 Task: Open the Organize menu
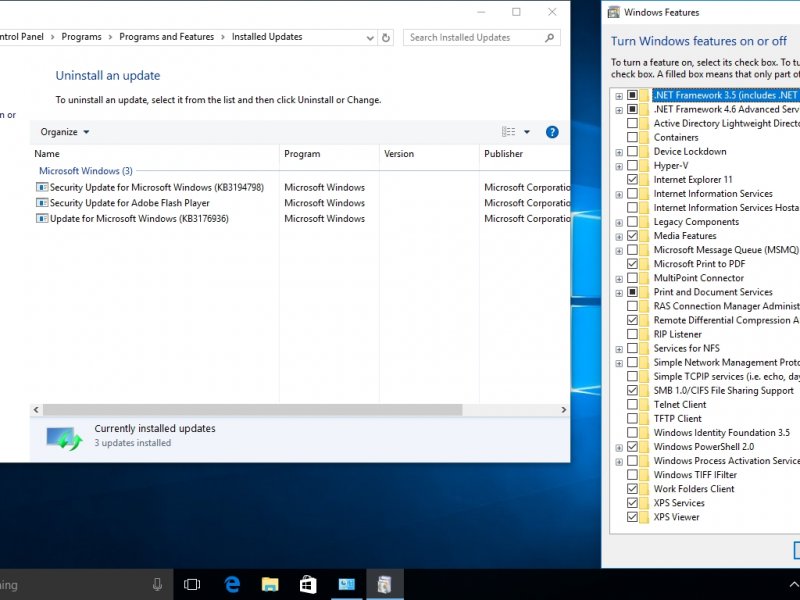click(65, 132)
